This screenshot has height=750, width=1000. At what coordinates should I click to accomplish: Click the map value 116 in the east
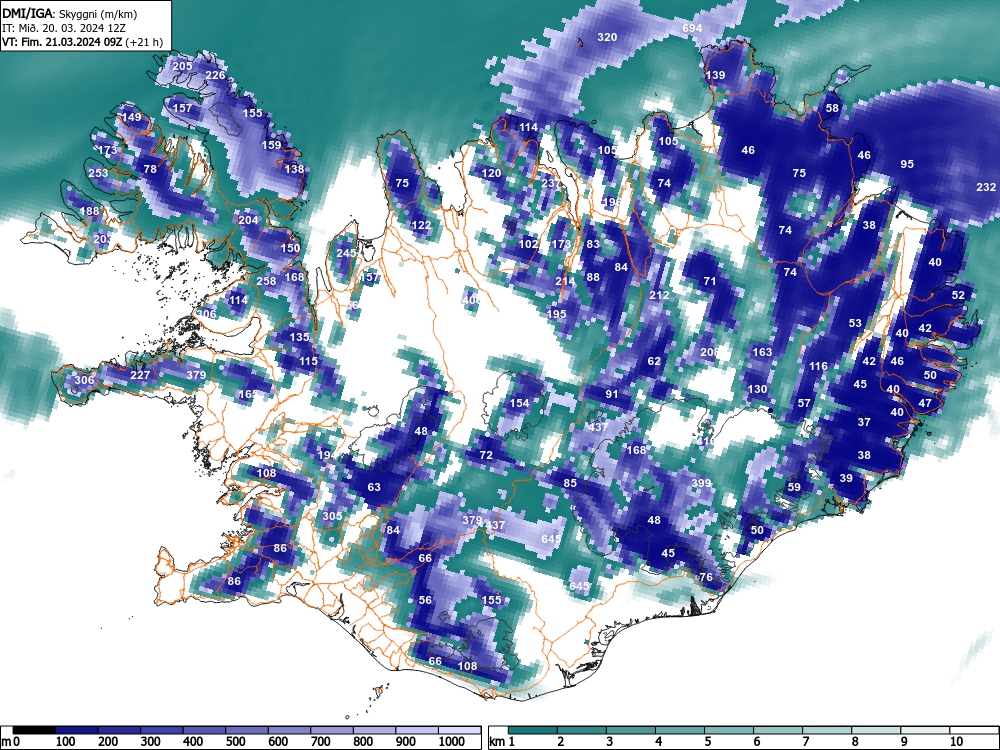click(818, 366)
